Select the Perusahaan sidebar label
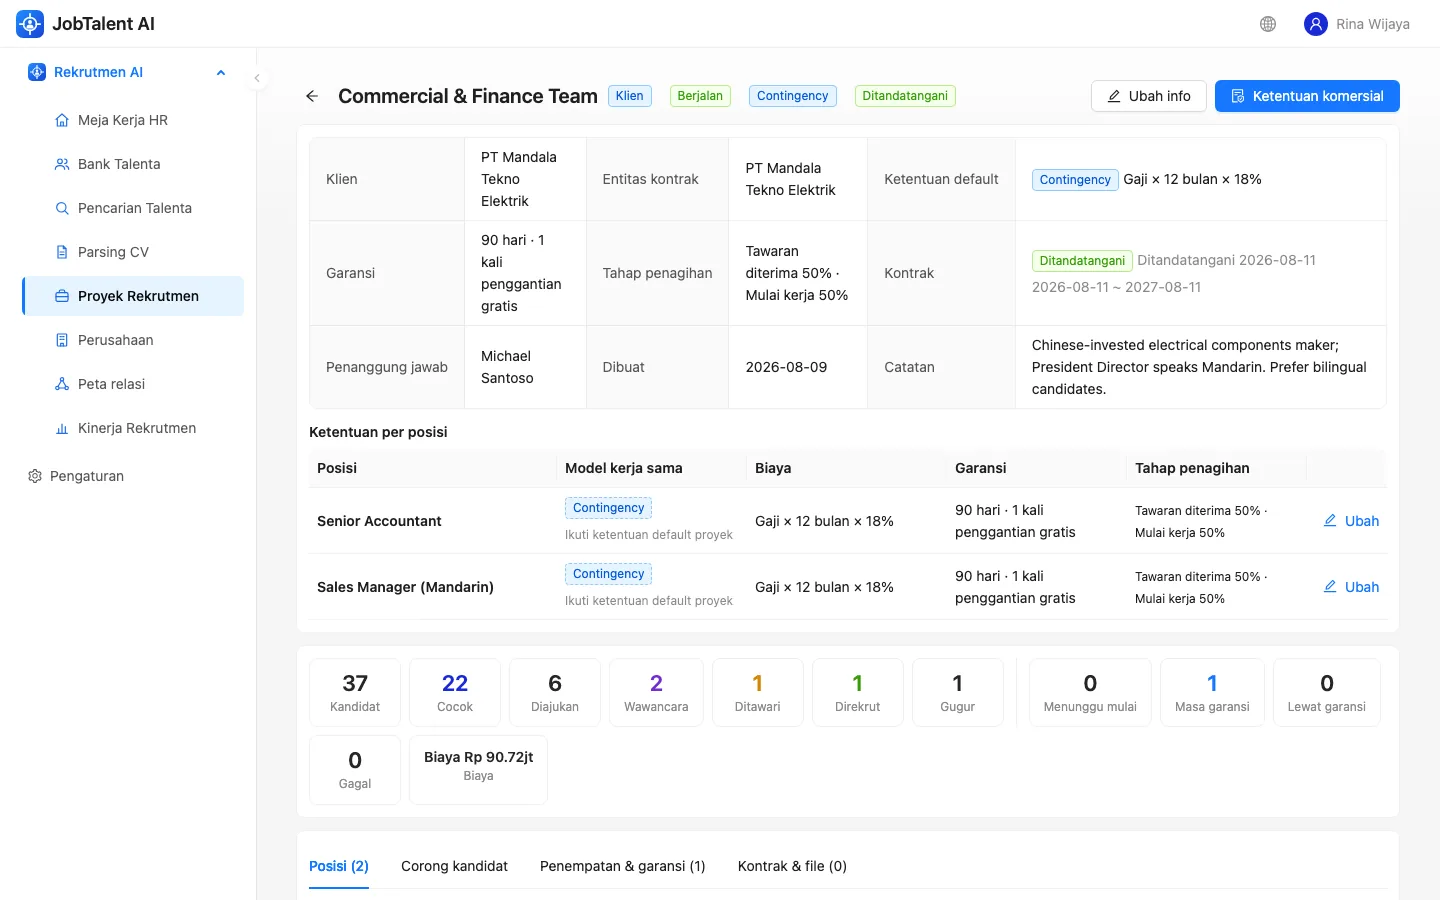This screenshot has height=900, width=1440. (x=116, y=340)
